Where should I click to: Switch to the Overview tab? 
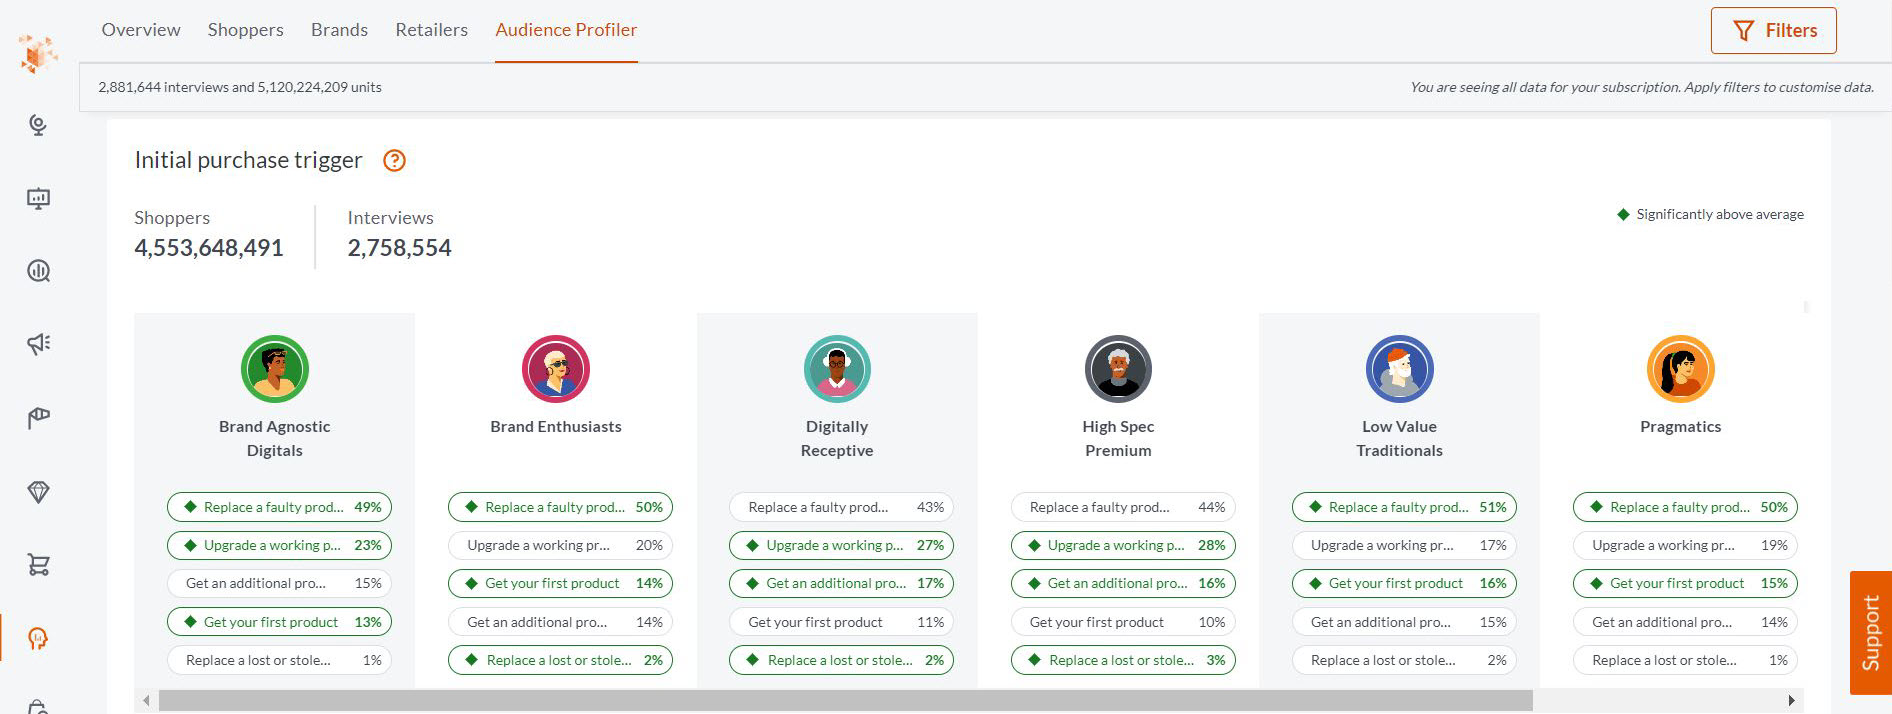click(141, 30)
